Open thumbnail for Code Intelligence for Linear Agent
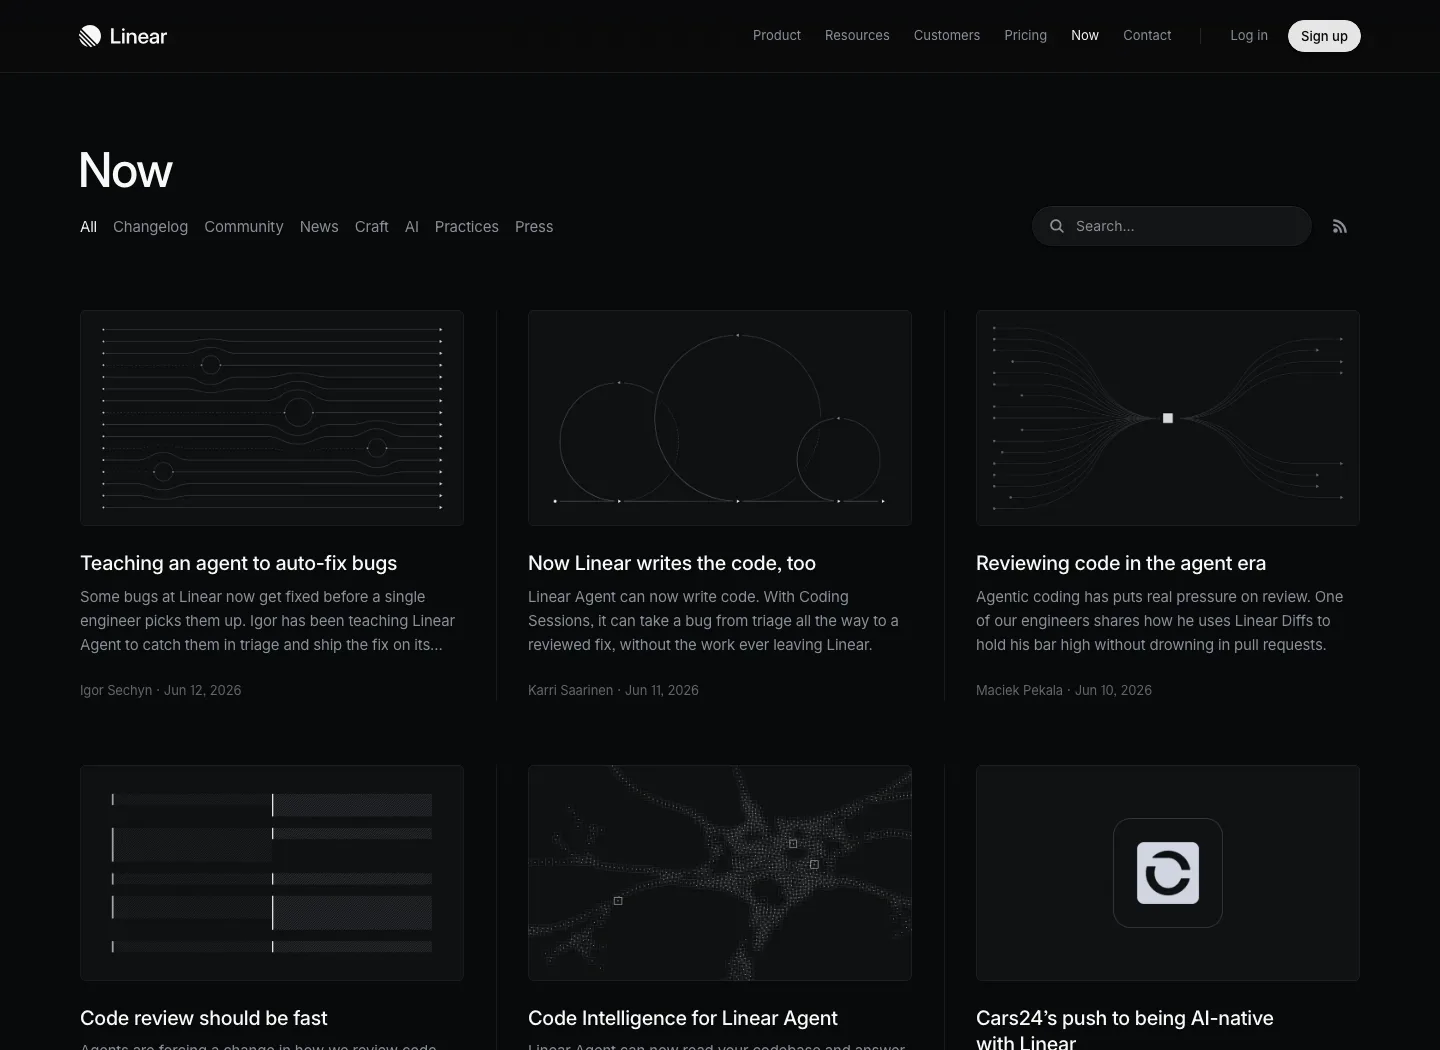Image resolution: width=1440 pixels, height=1050 pixels. pos(720,873)
